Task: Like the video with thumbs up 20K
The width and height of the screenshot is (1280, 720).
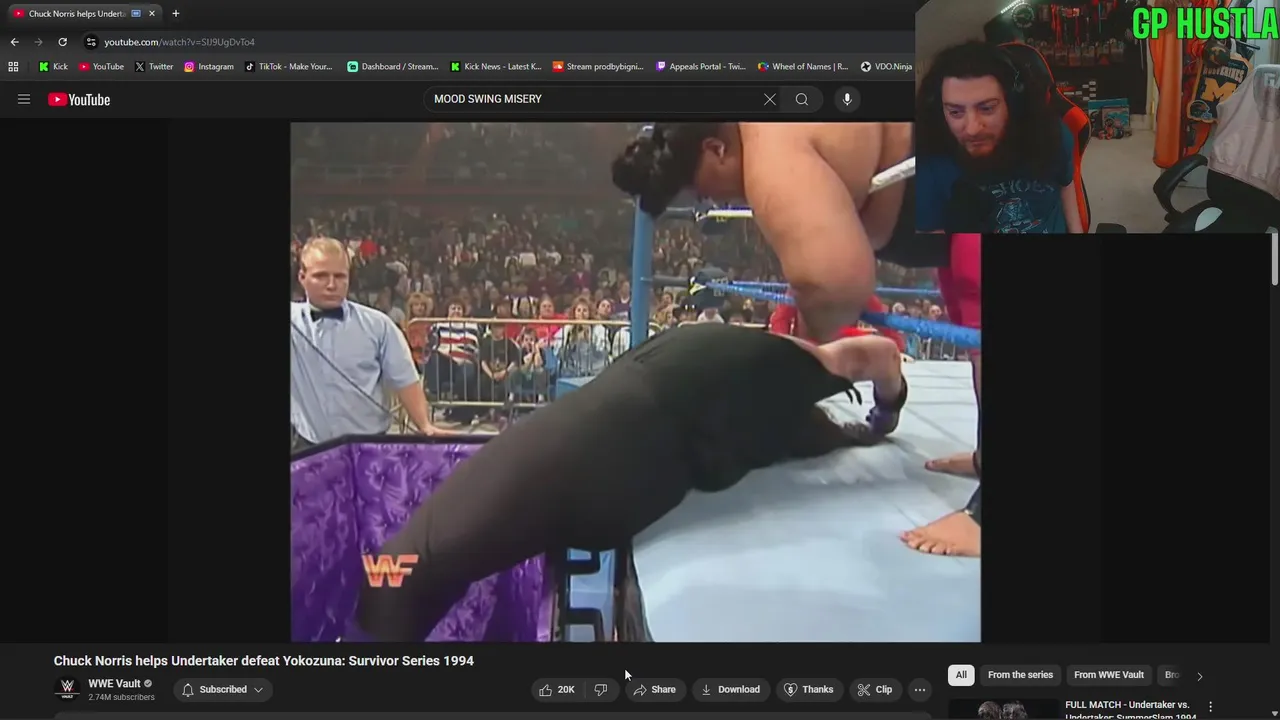Action: [557, 689]
